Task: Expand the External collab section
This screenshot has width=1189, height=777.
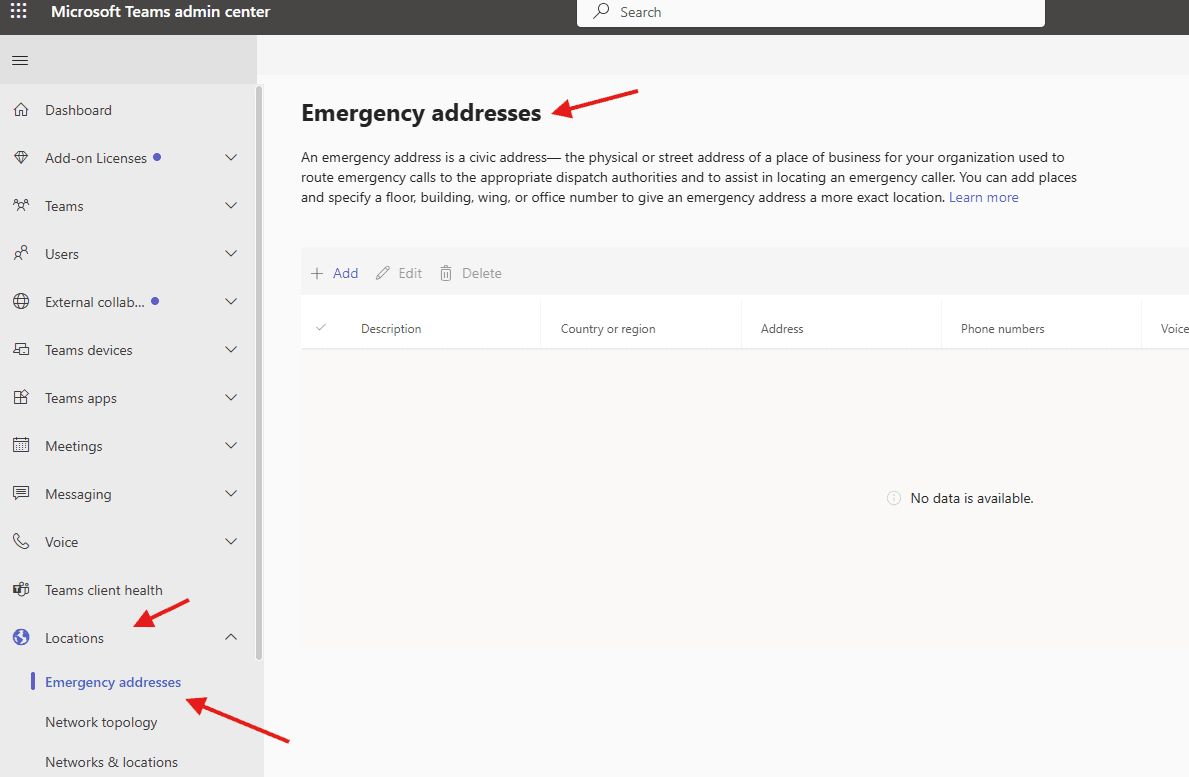Action: tap(231, 301)
